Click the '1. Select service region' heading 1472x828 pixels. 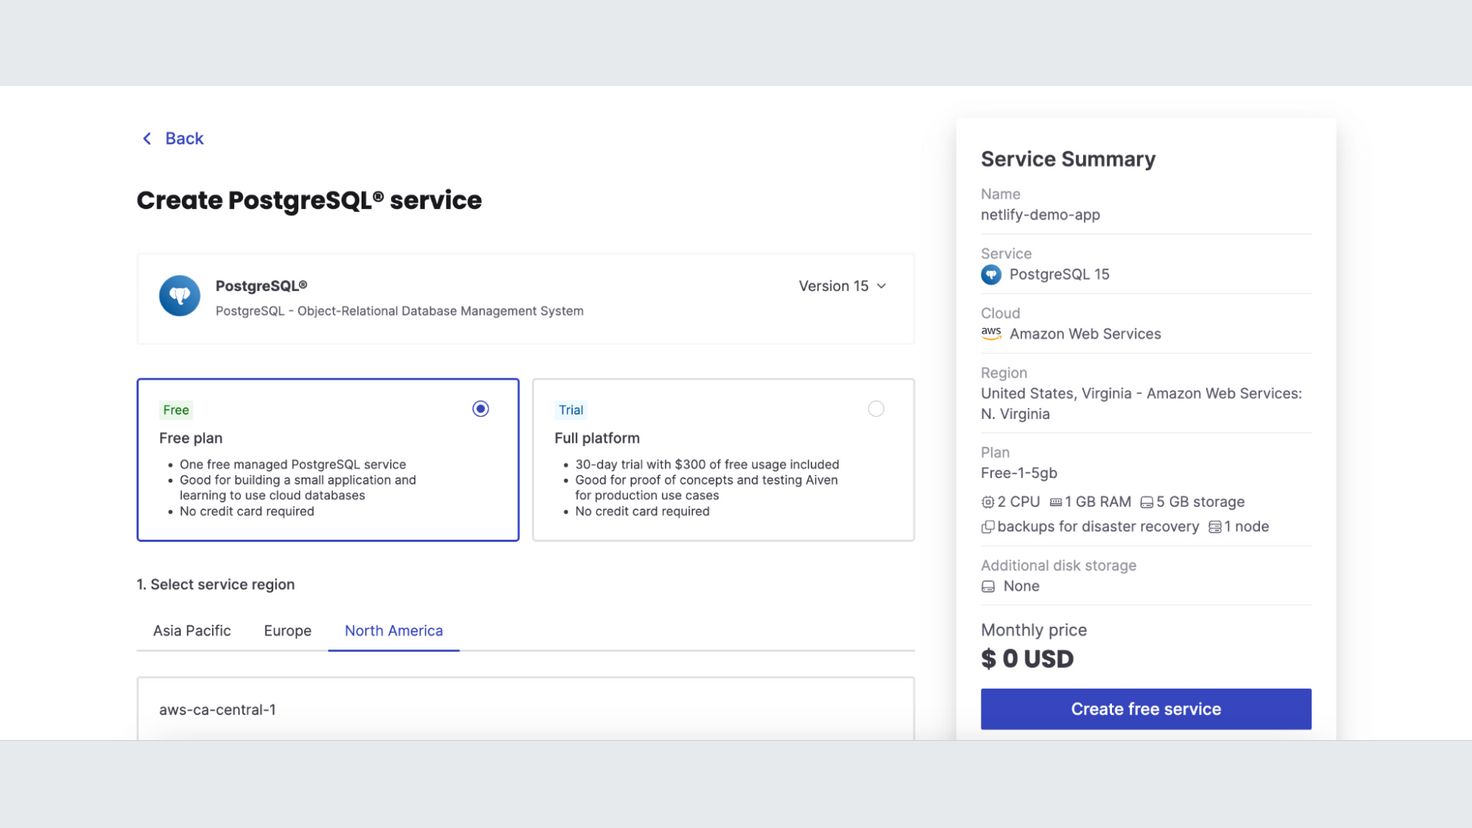(x=216, y=585)
